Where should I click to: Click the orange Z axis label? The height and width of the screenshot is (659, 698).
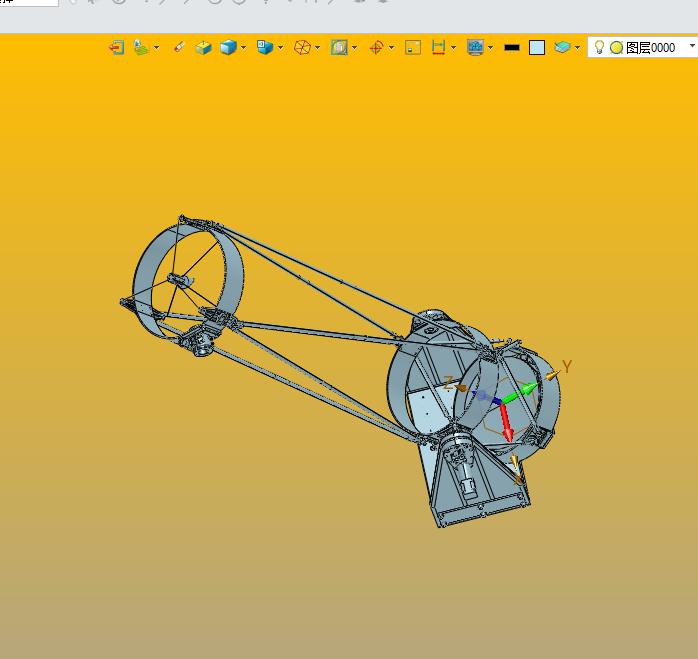coord(449,382)
